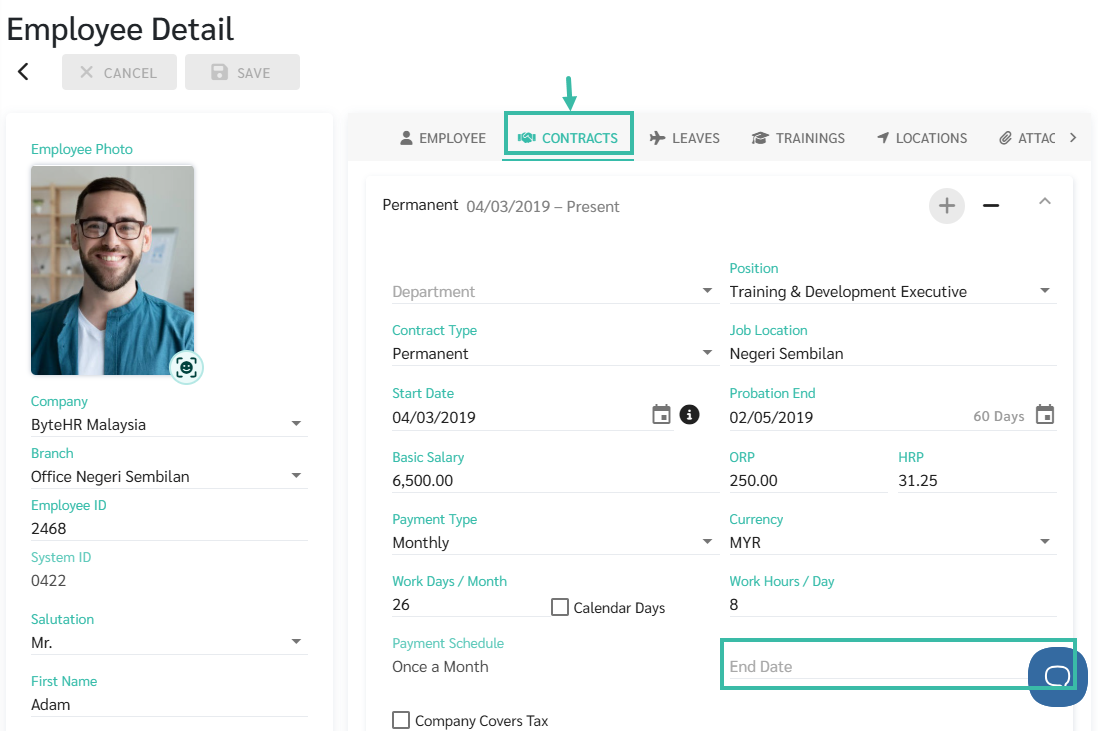Open the Probation End calendar picker
1098x731 pixels.
coord(1045,415)
